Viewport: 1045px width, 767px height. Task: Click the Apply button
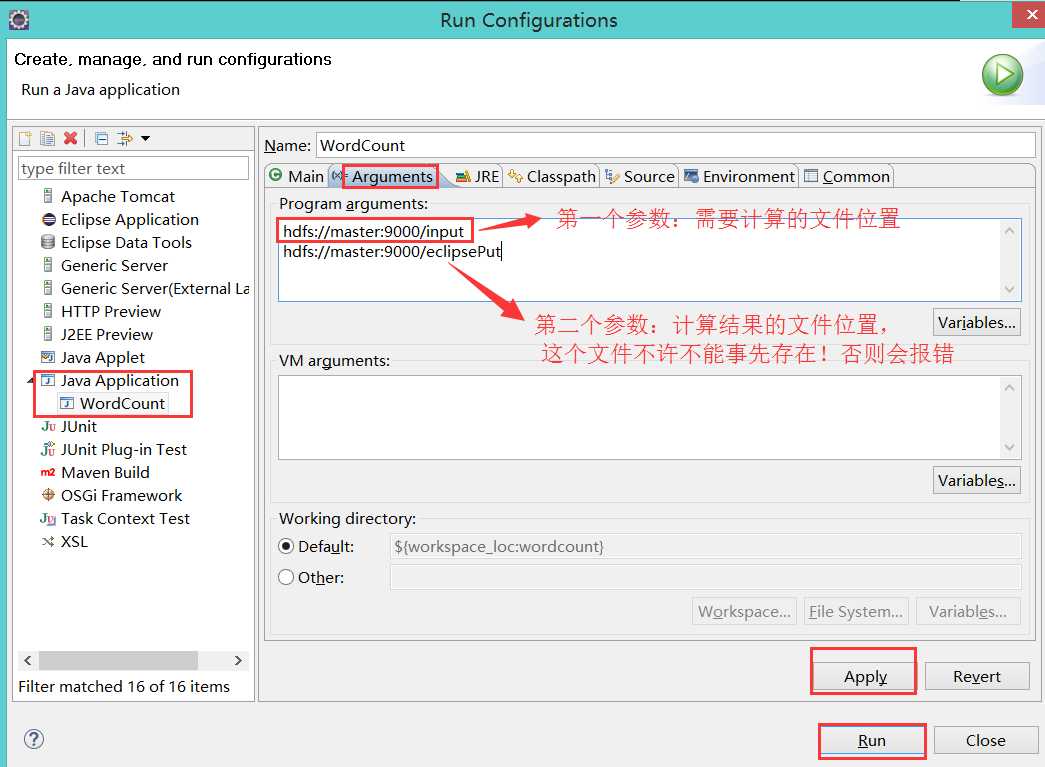pyautogui.click(x=865, y=676)
